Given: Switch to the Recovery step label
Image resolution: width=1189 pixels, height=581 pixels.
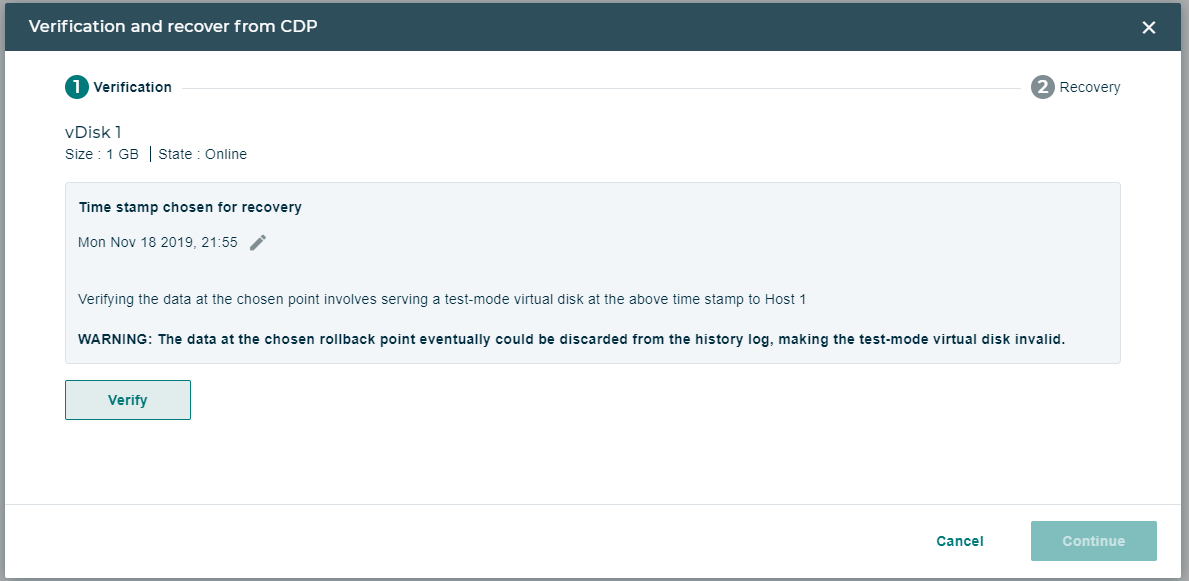Looking at the screenshot, I should pyautogui.click(x=1090, y=87).
